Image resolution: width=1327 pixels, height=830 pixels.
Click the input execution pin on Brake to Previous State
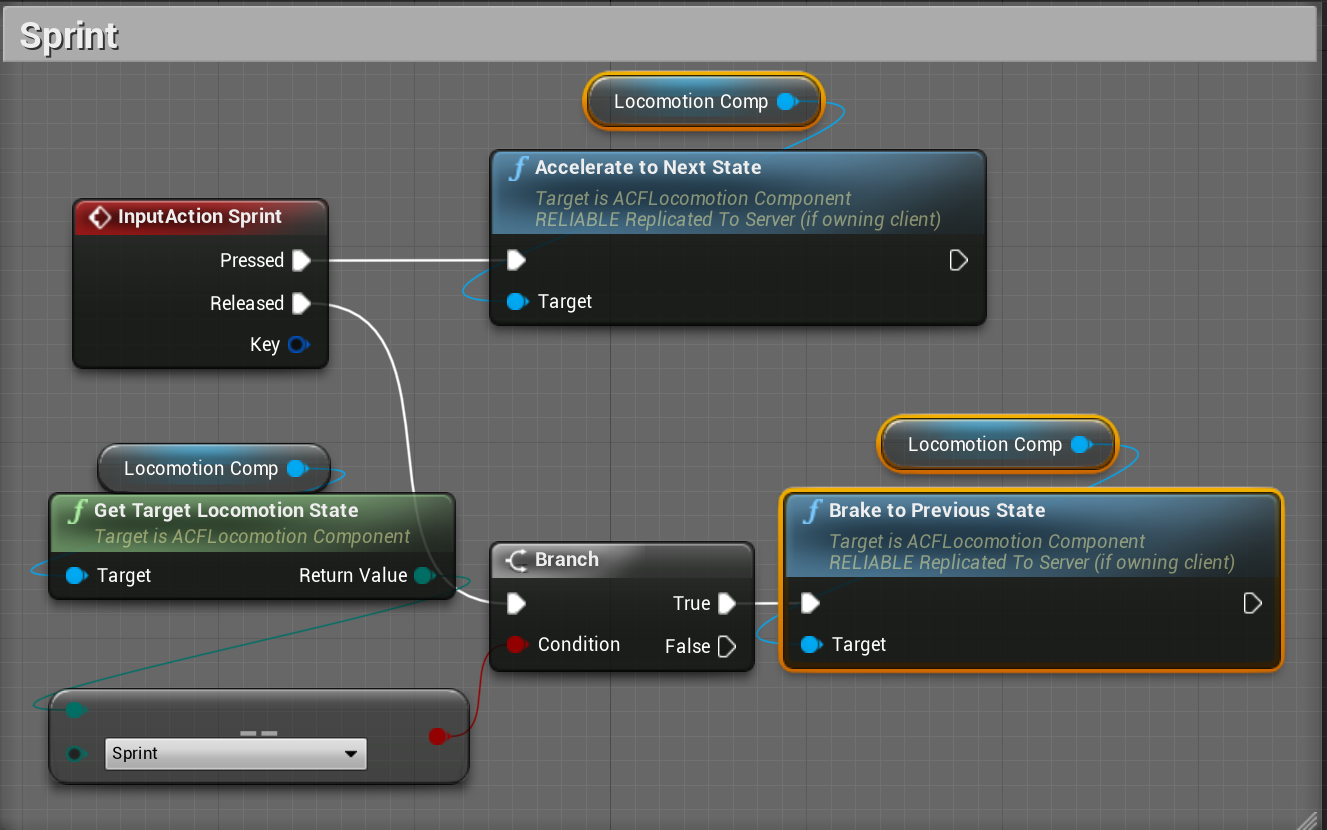pyautogui.click(x=810, y=604)
